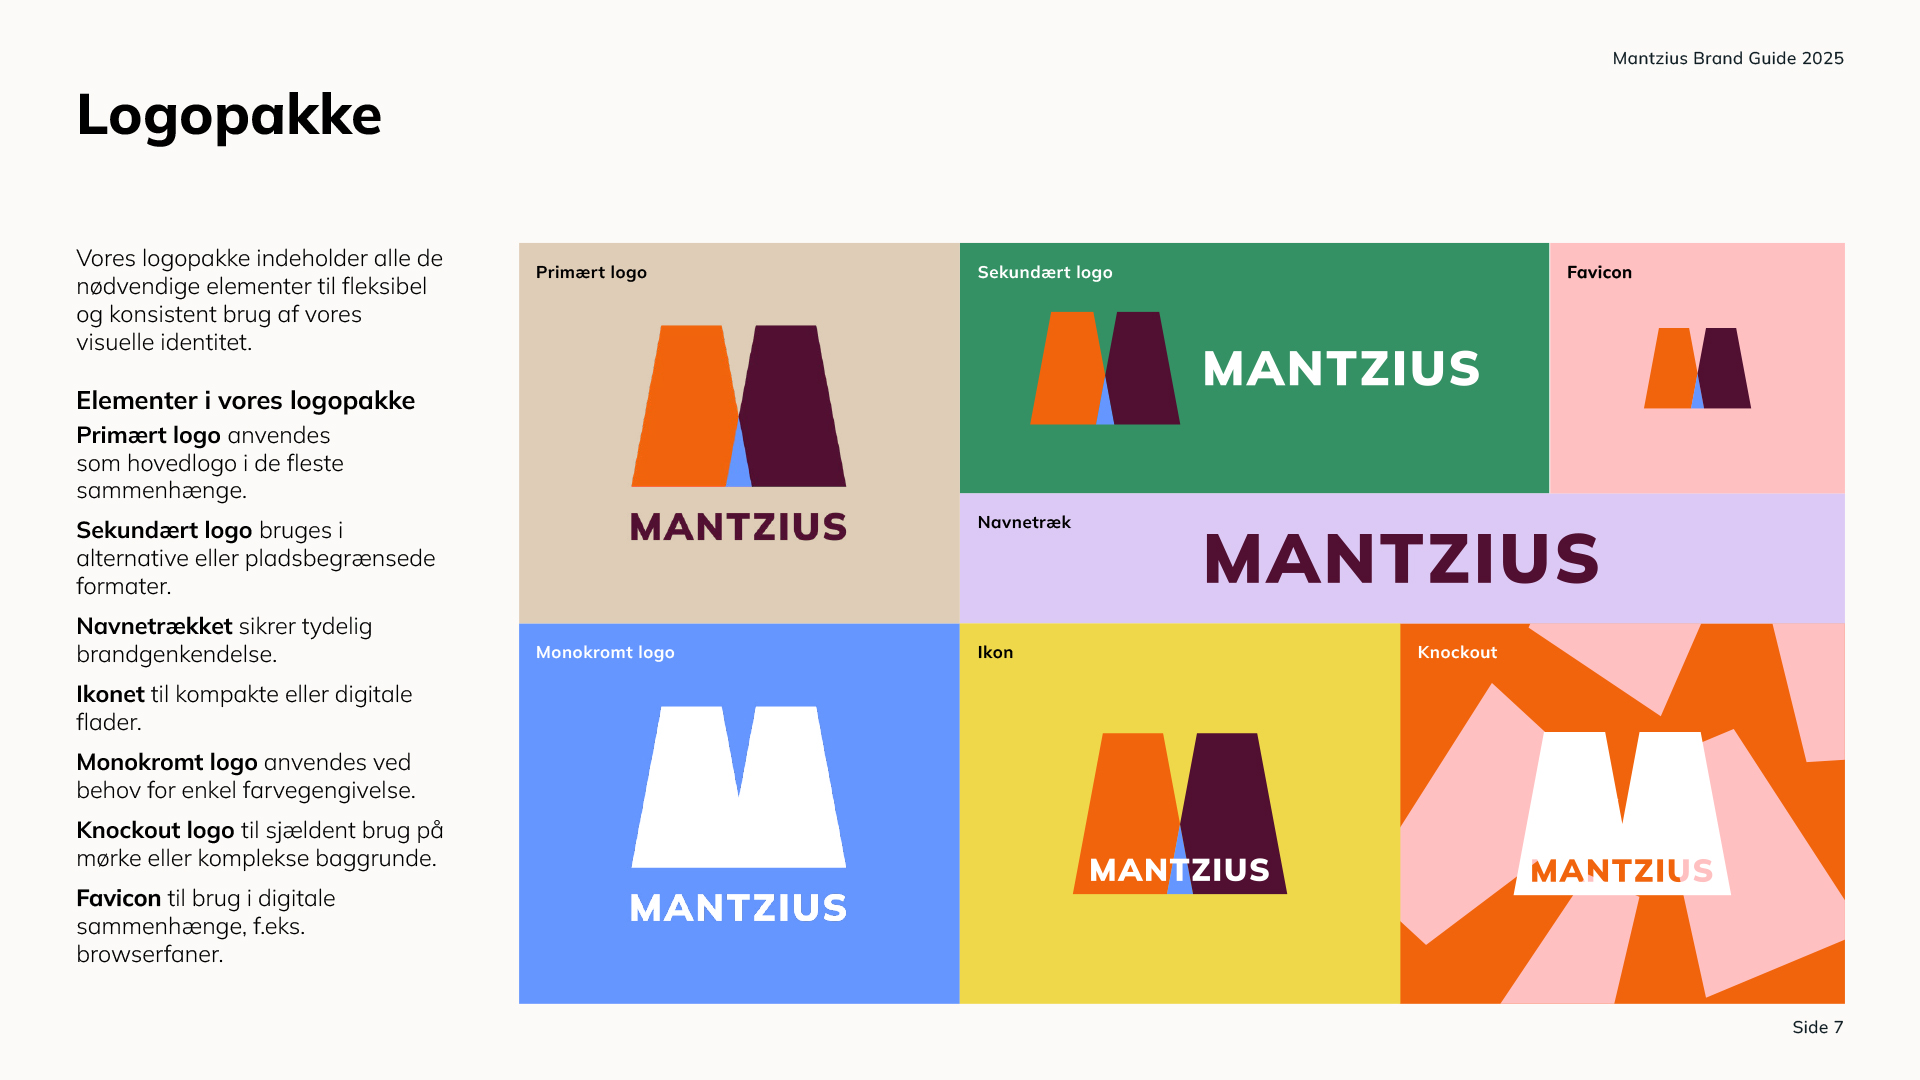Click the M symbol in the primary logo

point(738,406)
